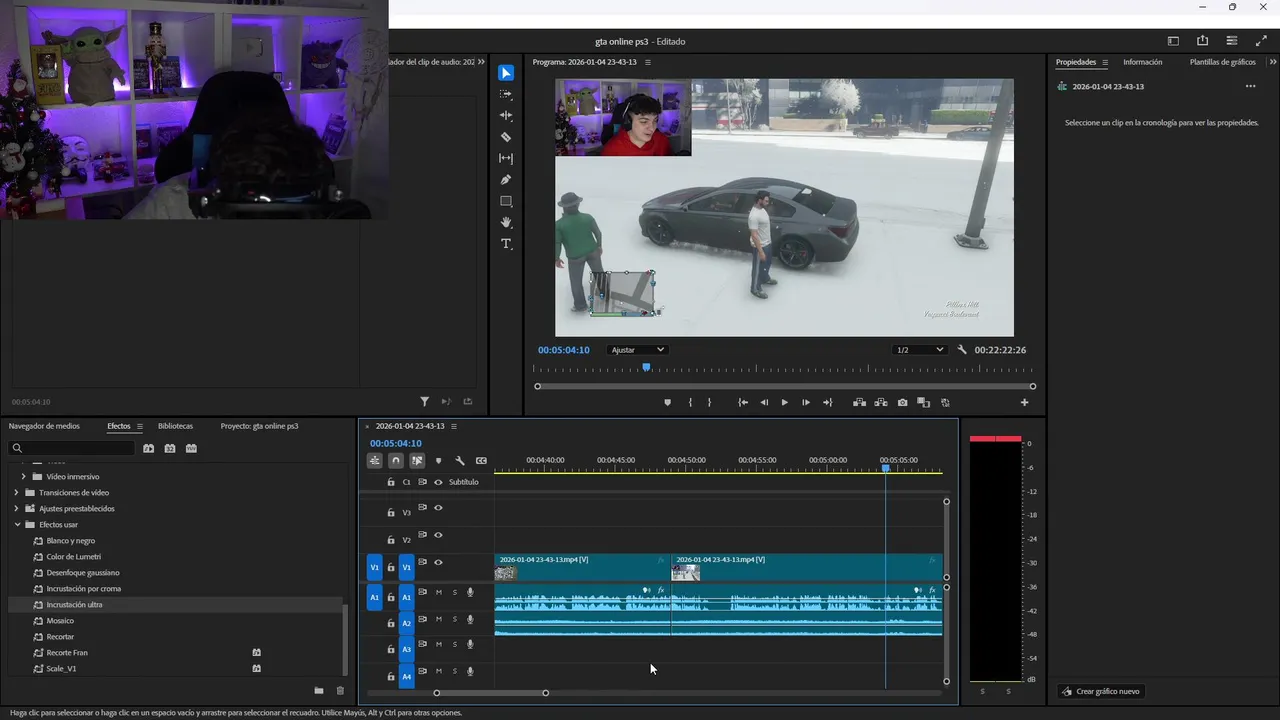Mark Out point in Program monitor
1280x720 pixels.
710,403
